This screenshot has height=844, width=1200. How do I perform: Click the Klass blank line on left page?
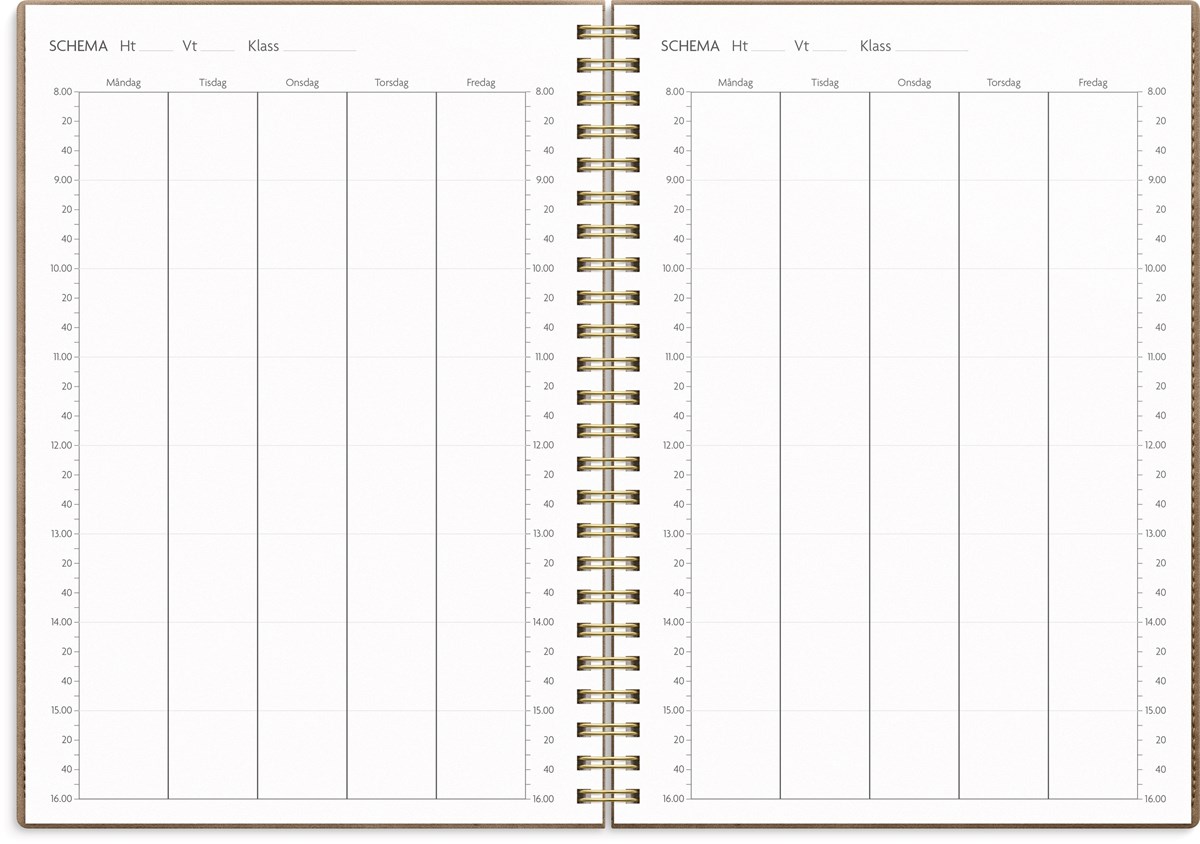319,48
